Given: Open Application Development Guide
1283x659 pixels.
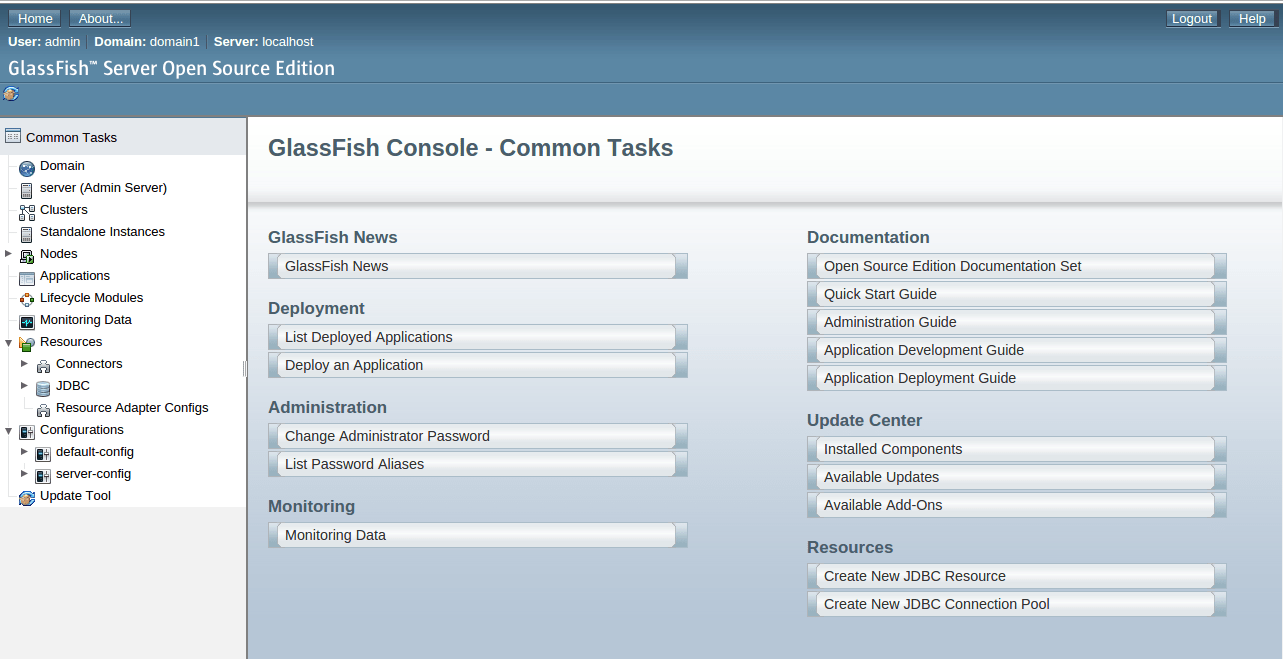Looking at the screenshot, I should [1017, 350].
